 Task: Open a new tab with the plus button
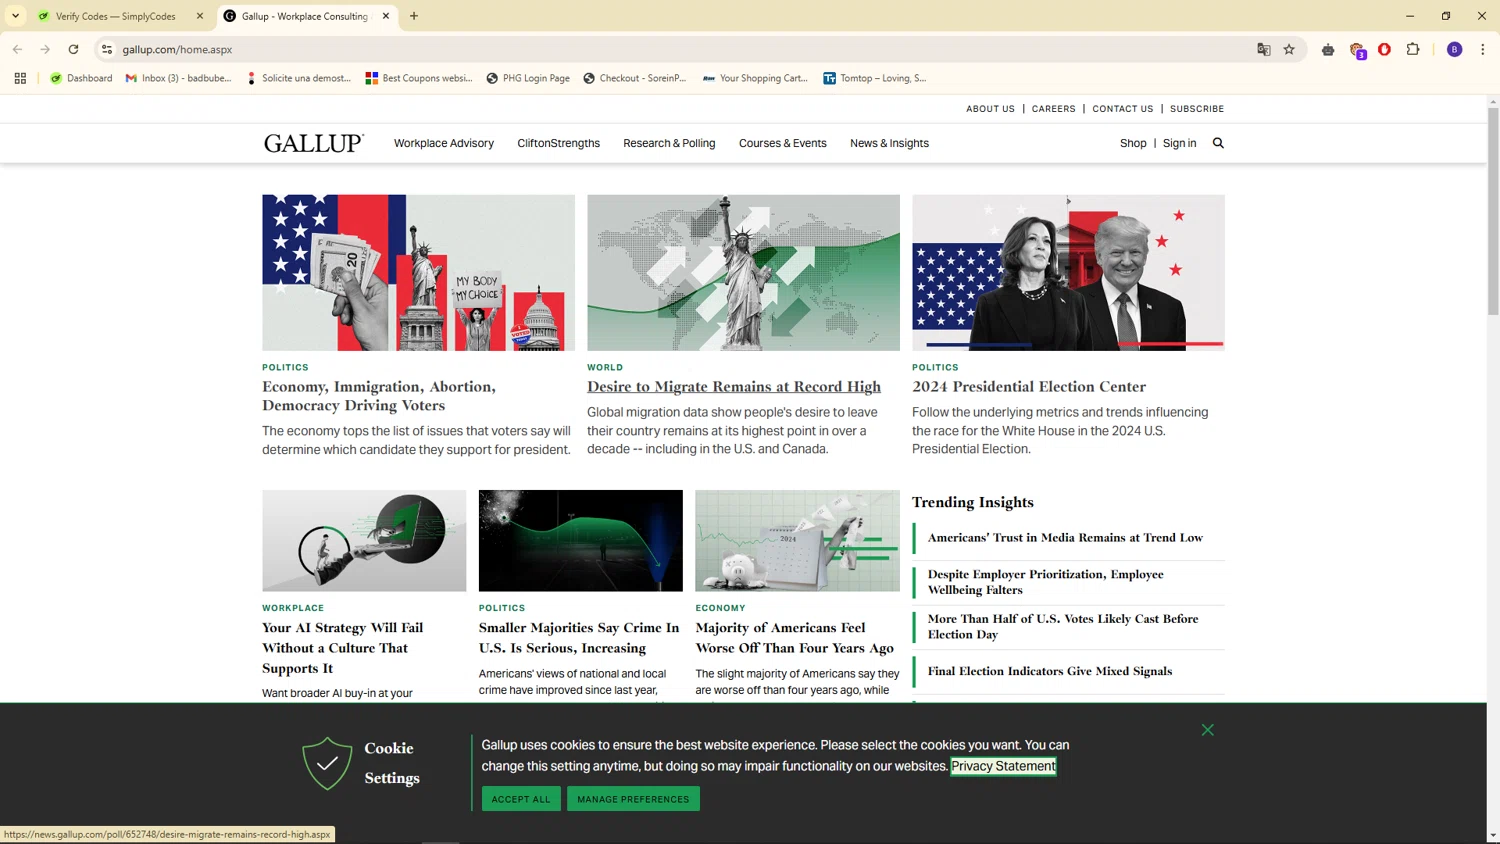coord(414,16)
